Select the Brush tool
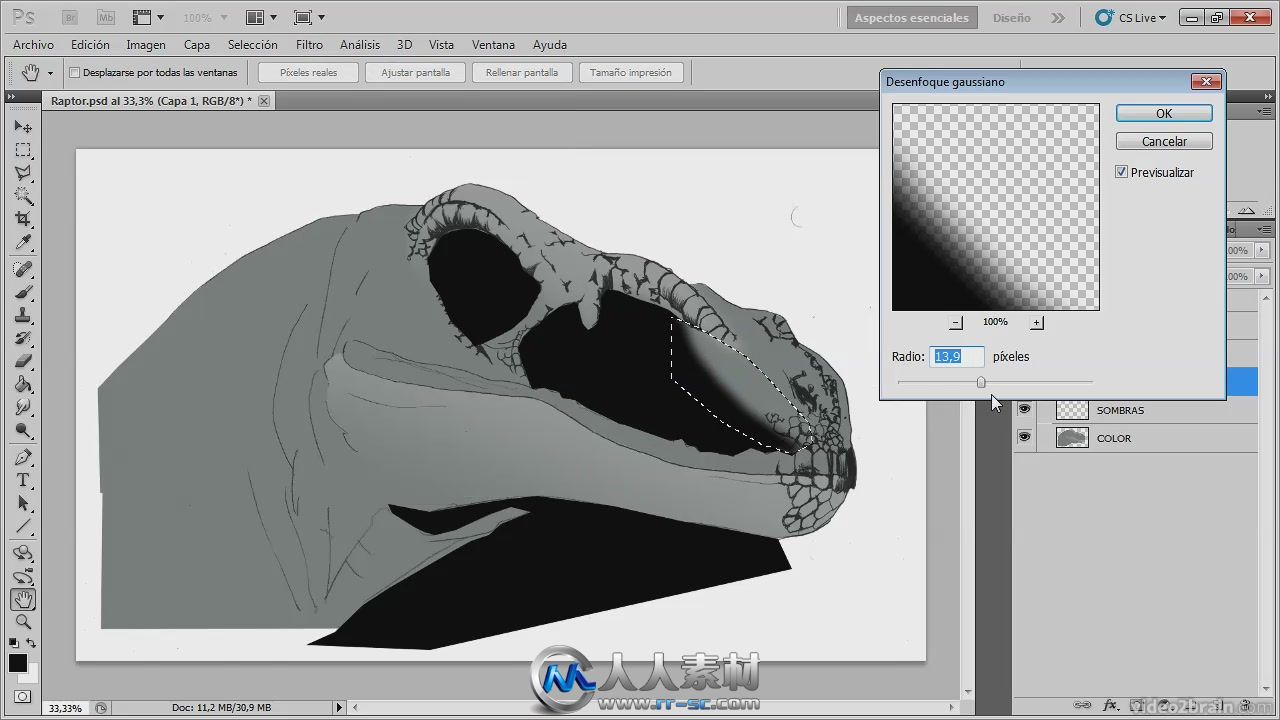Screen dimensions: 1280x720 23,293
